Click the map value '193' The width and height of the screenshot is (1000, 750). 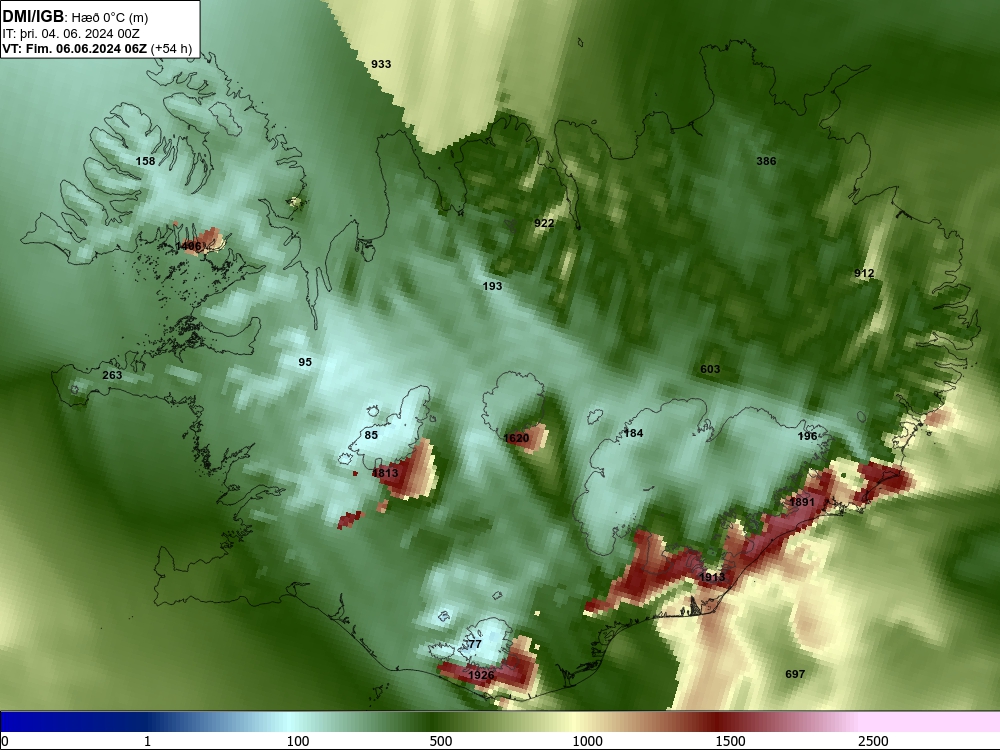point(492,286)
